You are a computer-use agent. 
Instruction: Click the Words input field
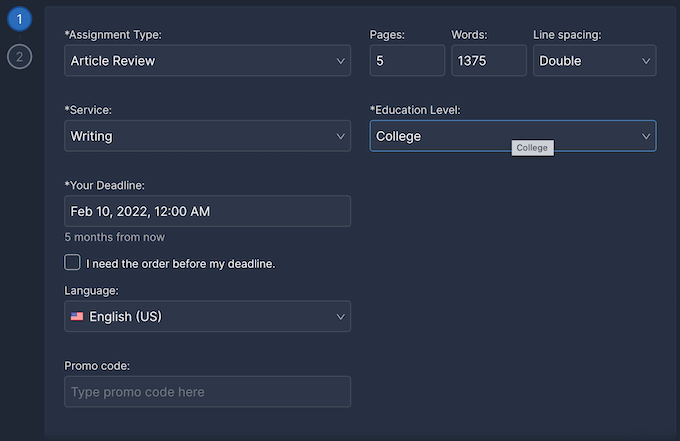click(x=488, y=61)
